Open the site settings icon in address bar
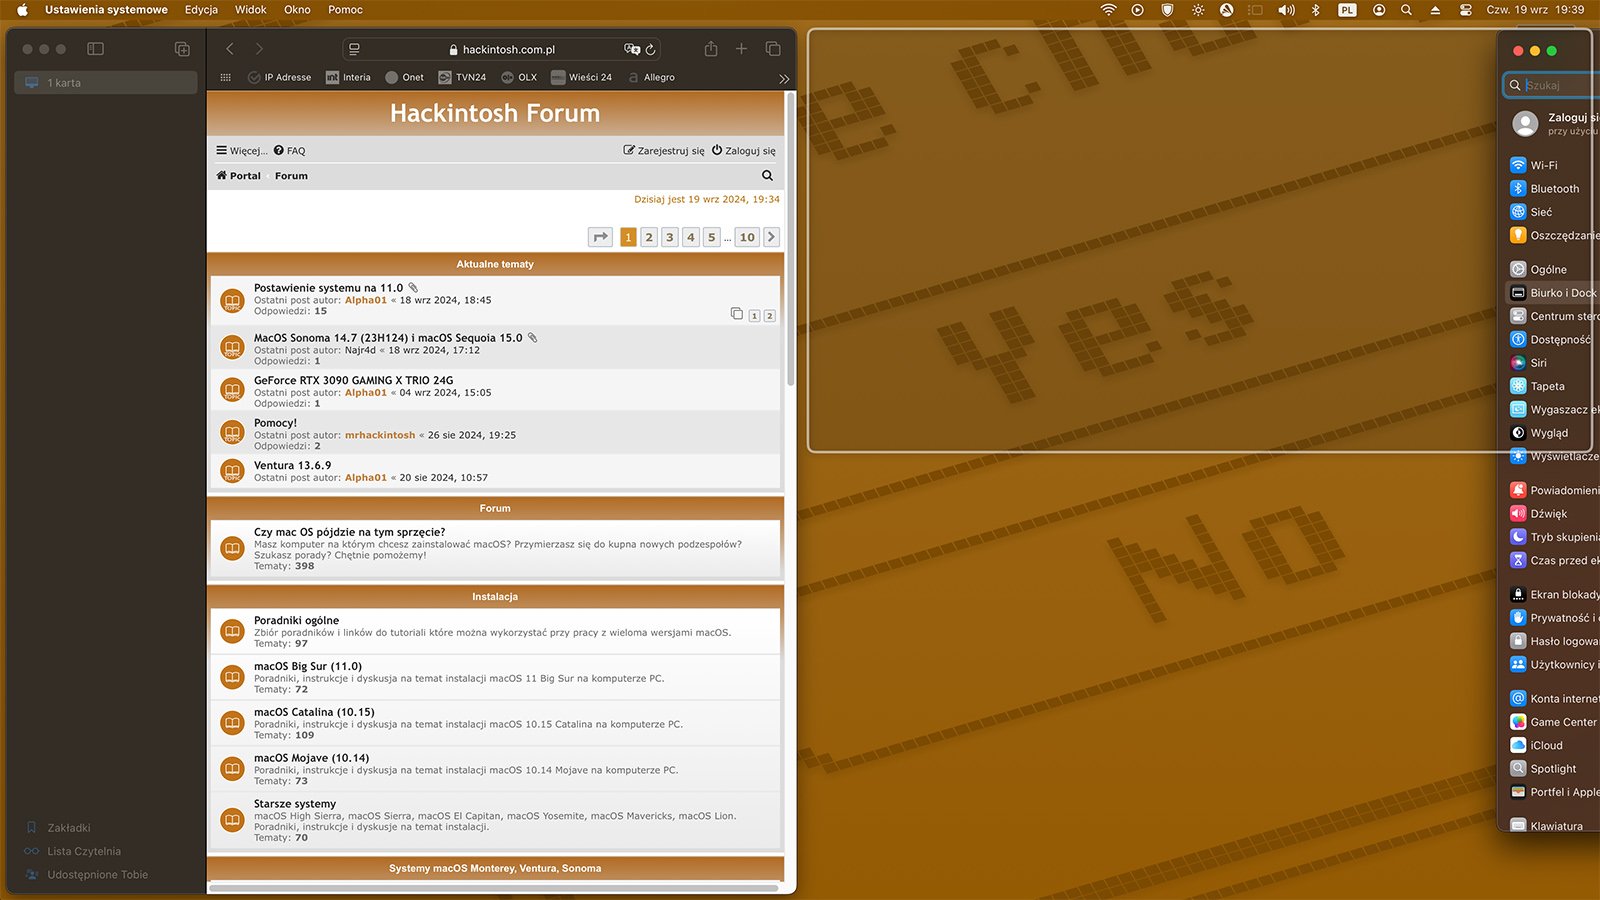Screen dimensions: 1600x900 pyautogui.click(x=354, y=49)
